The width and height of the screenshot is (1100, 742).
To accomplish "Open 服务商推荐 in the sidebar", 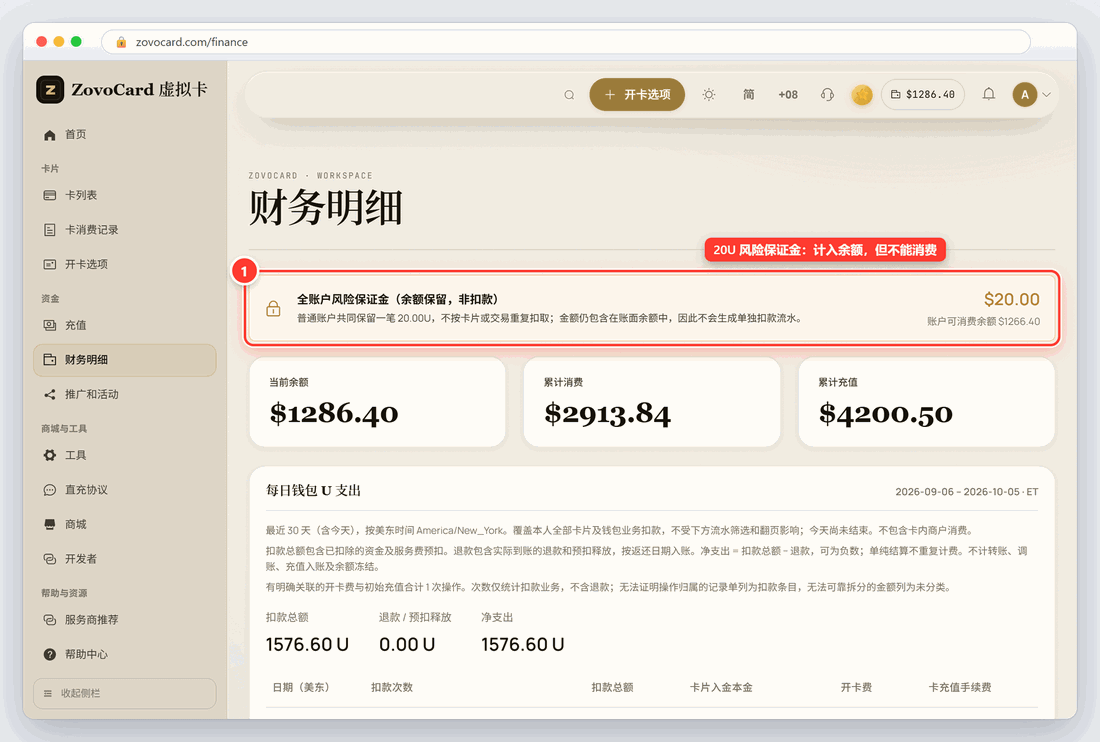I will [x=125, y=620].
